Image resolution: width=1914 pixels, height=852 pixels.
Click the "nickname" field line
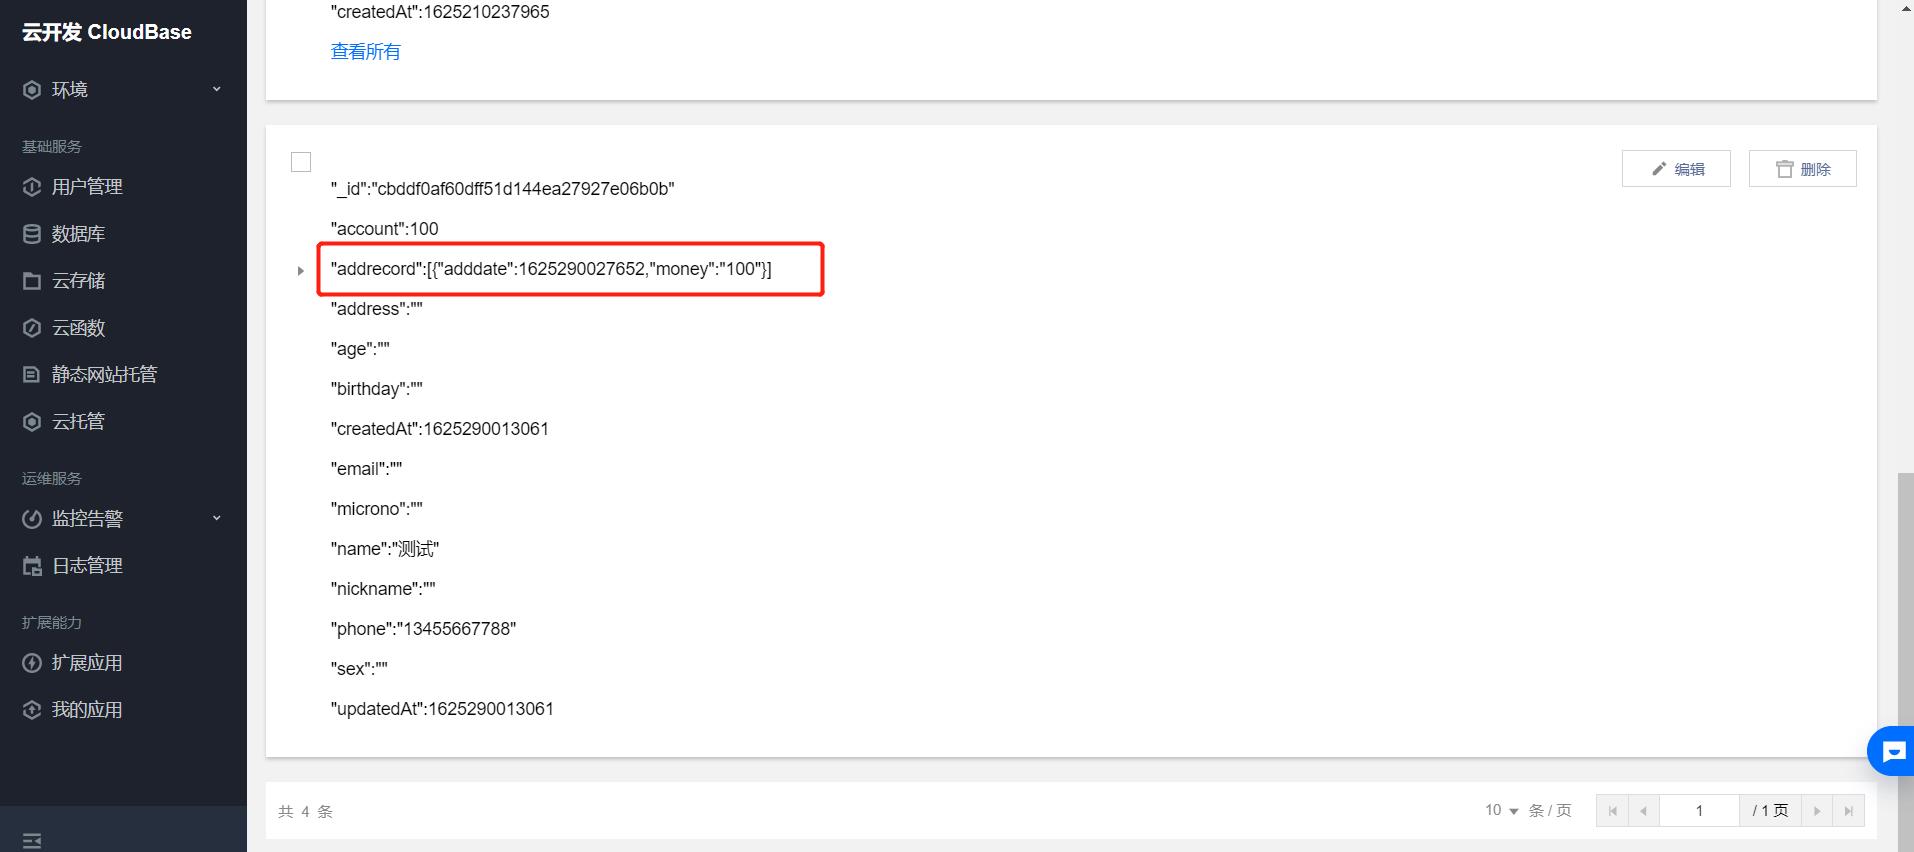383,589
